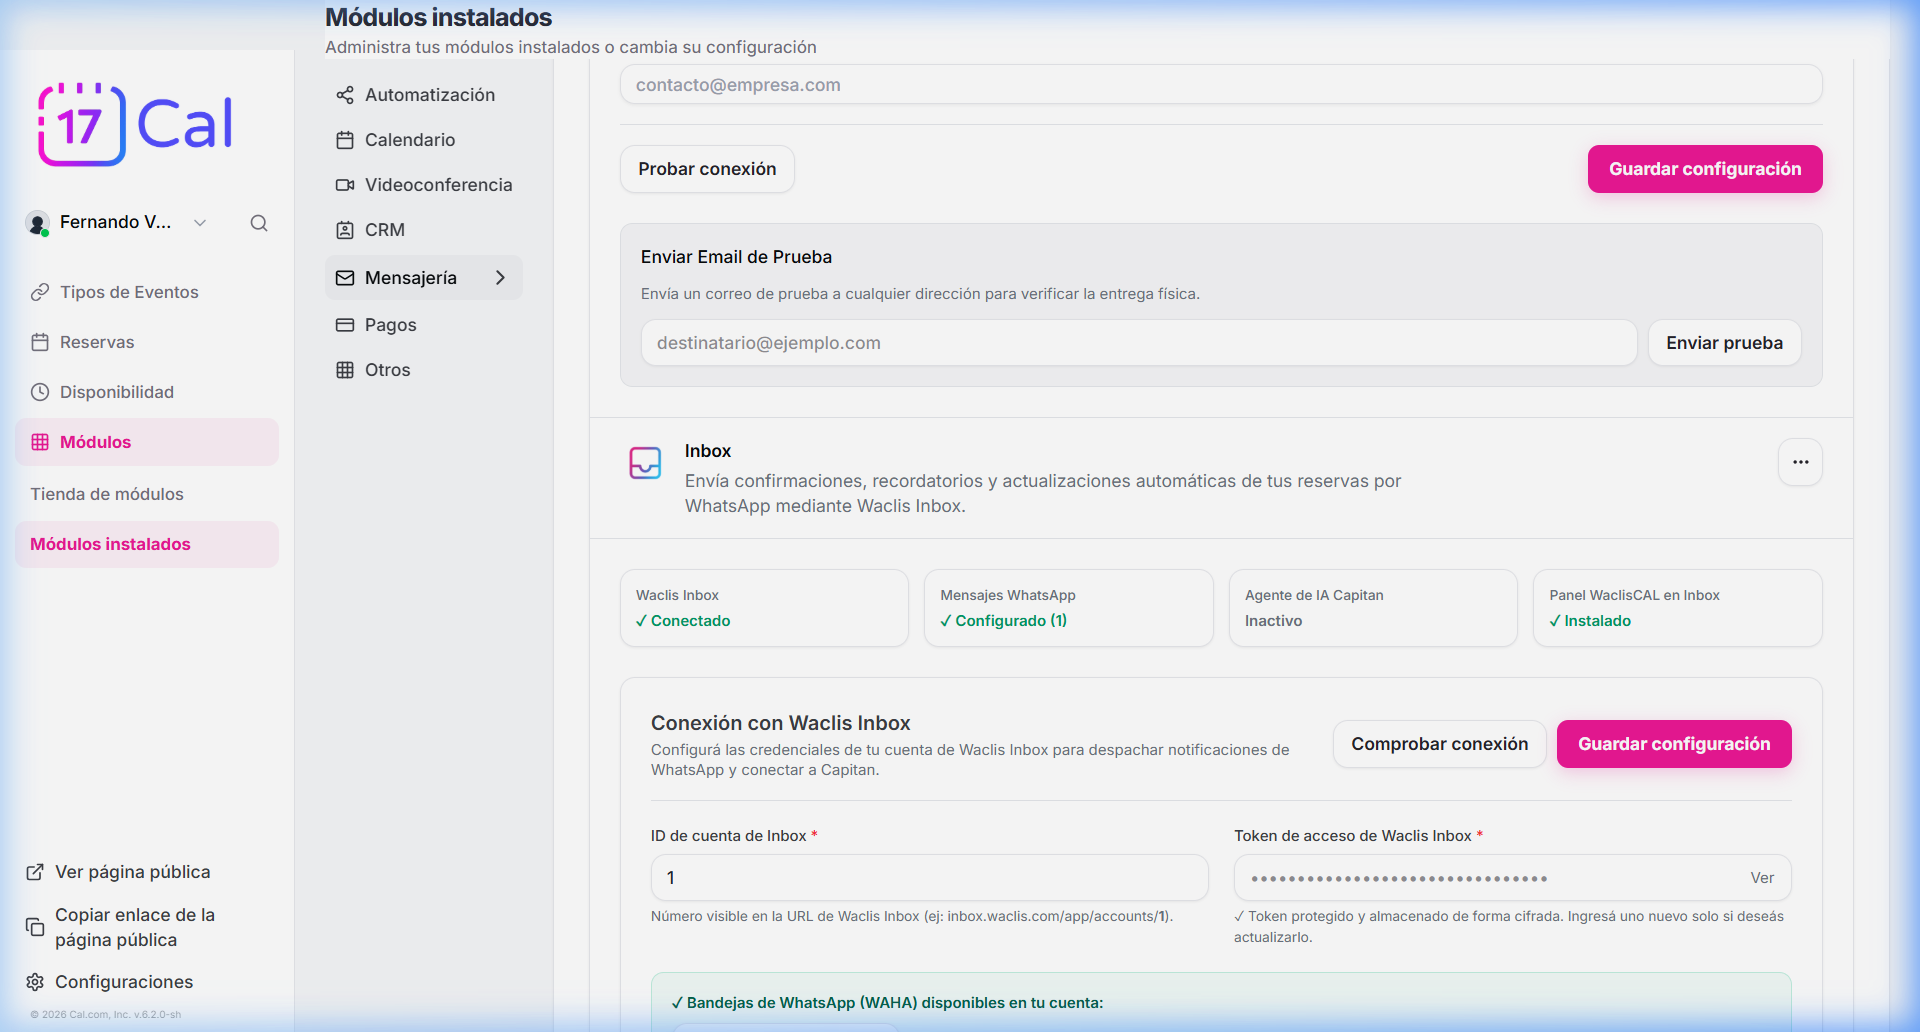
Task: Open Configuraciones
Action: pos(124,982)
